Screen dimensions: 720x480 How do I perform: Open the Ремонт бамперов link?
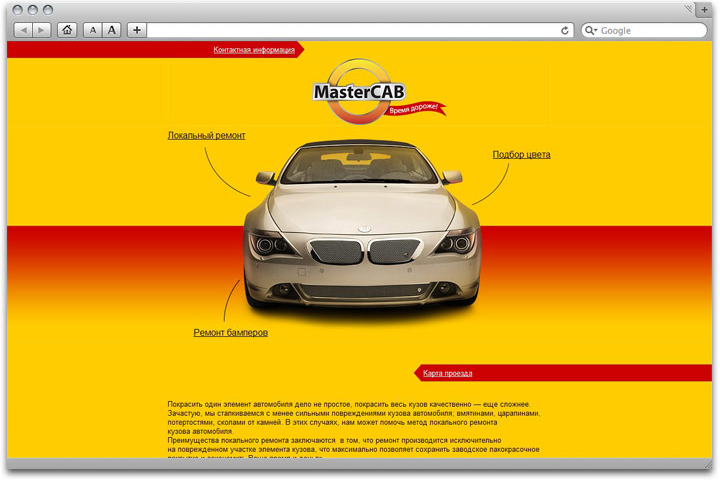click(231, 332)
